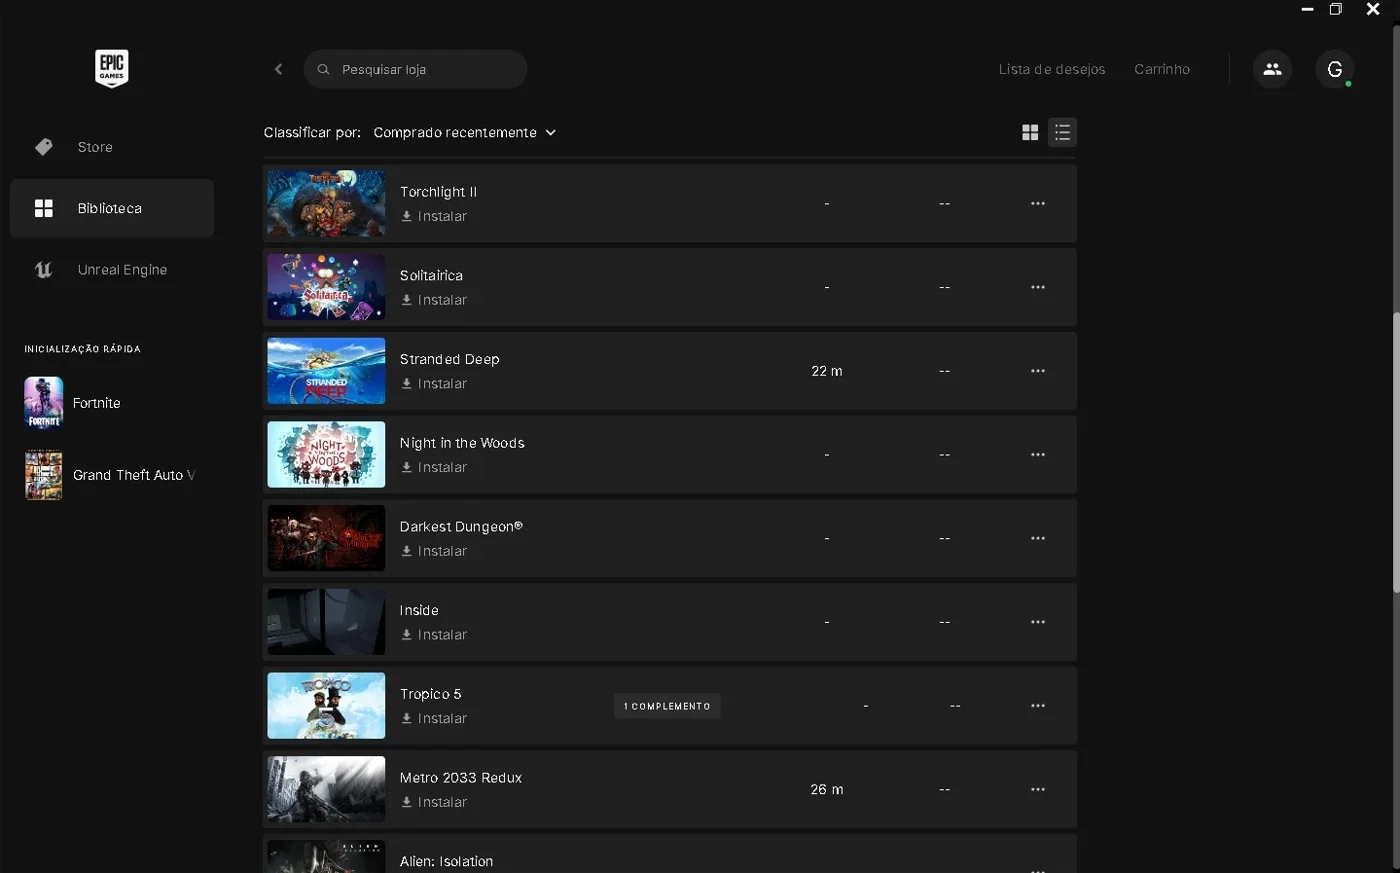Viewport: 1400px width, 873px height.
Task: Install Tropico 5
Action: click(x=434, y=718)
